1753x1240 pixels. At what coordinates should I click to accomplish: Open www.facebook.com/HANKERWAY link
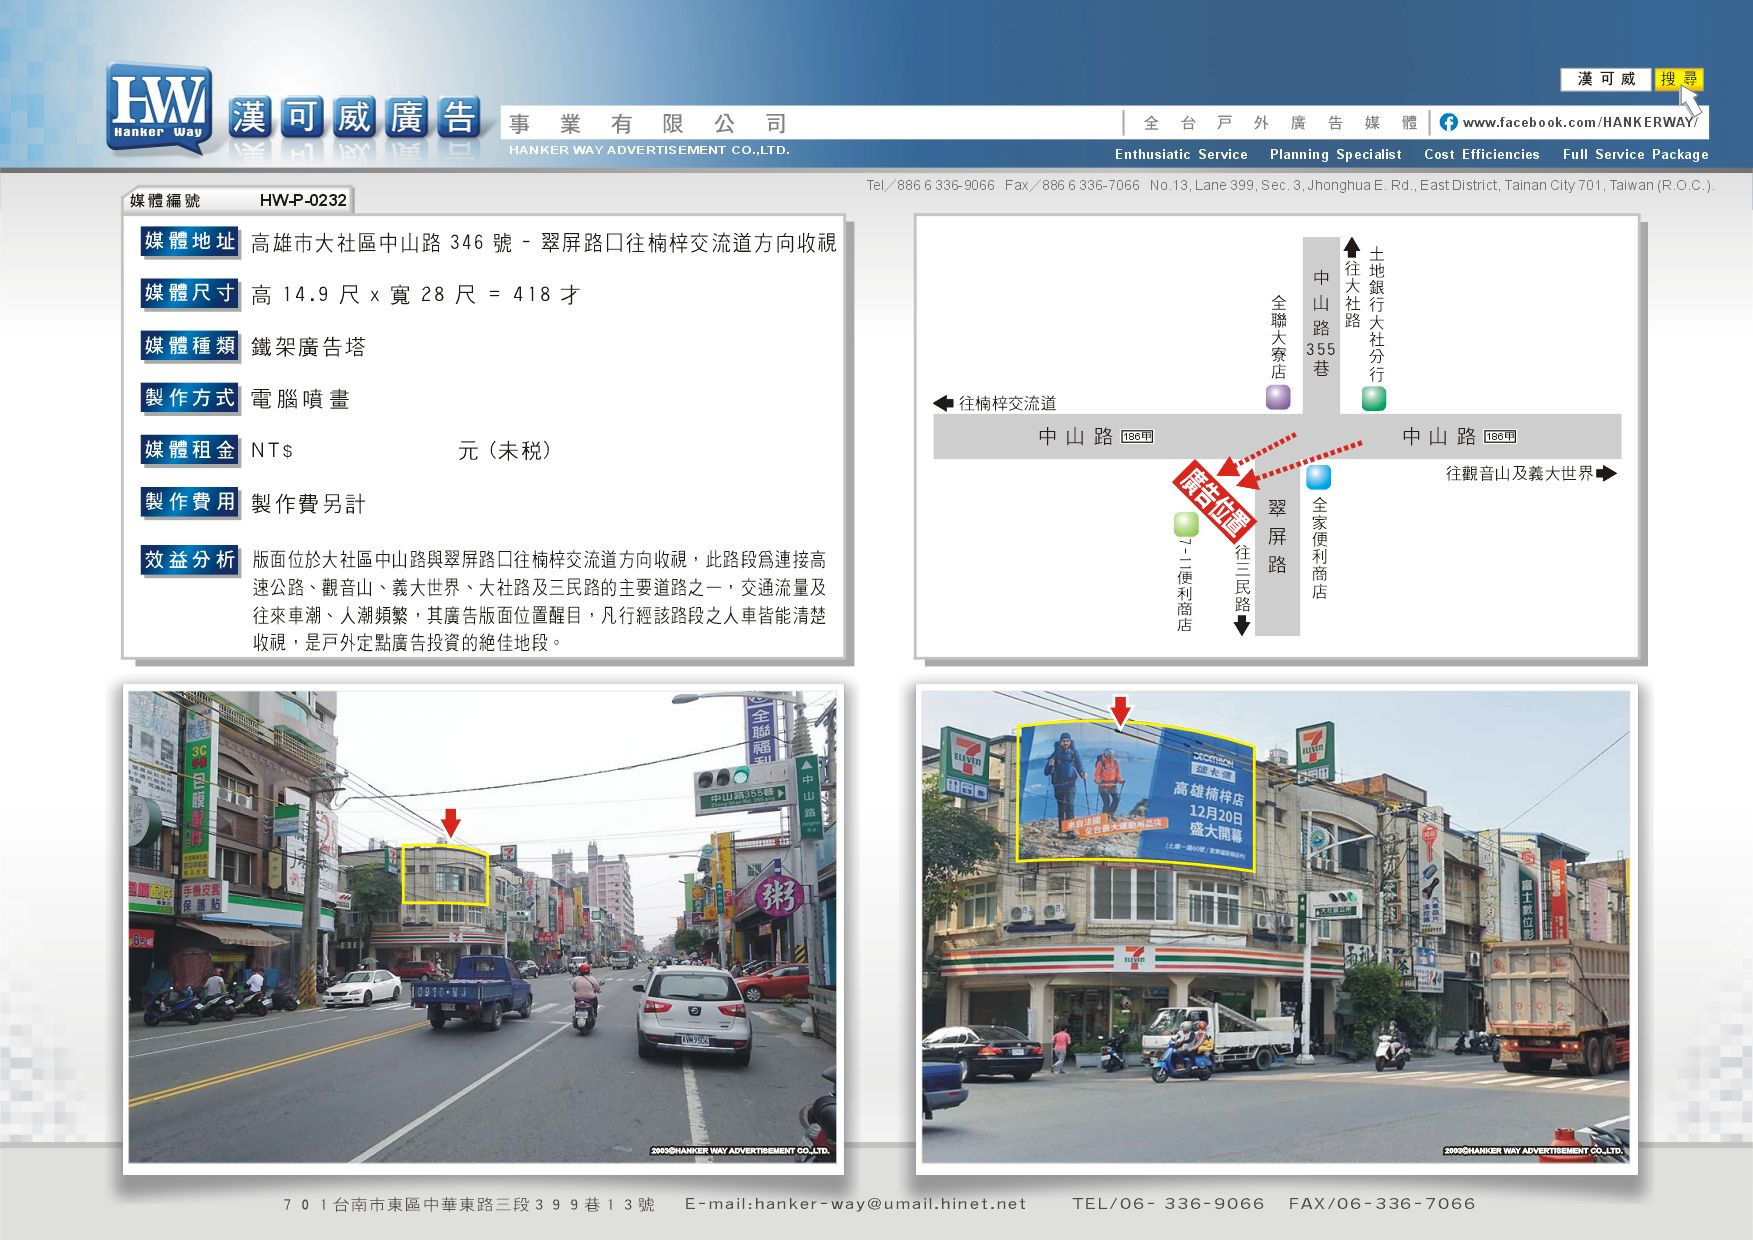1580,122
